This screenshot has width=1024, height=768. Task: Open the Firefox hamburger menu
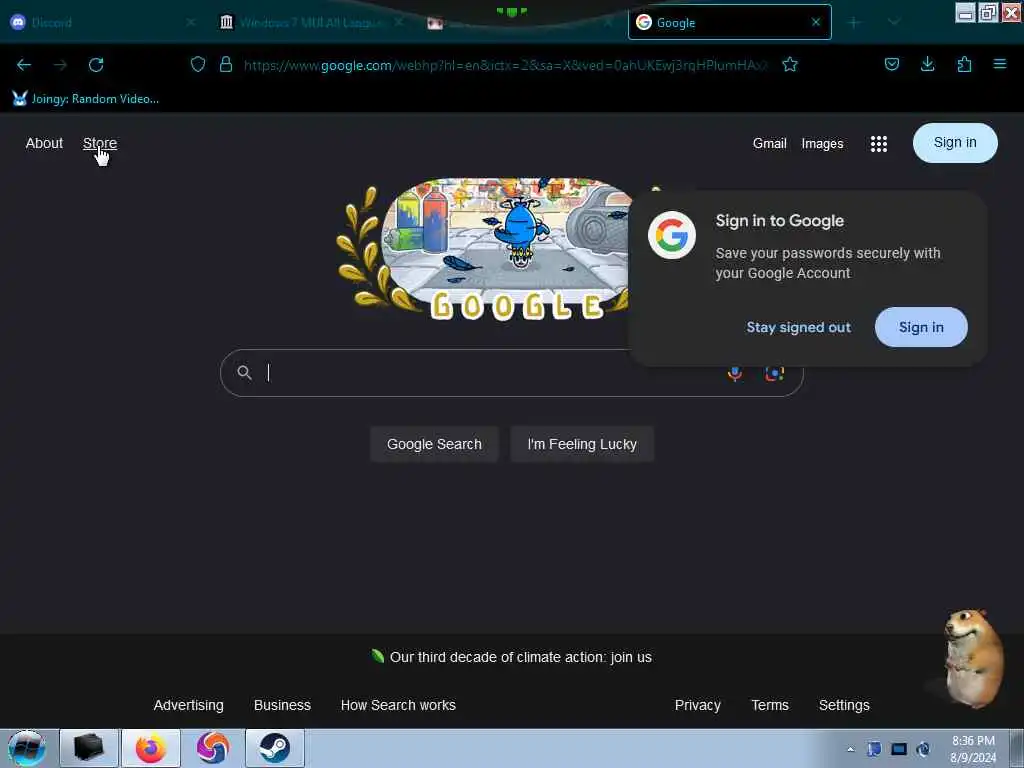[x=1000, y=64]
